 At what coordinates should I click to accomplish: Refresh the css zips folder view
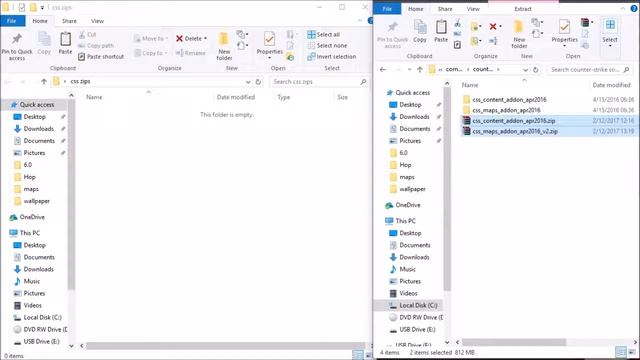(x=258, y=82)
